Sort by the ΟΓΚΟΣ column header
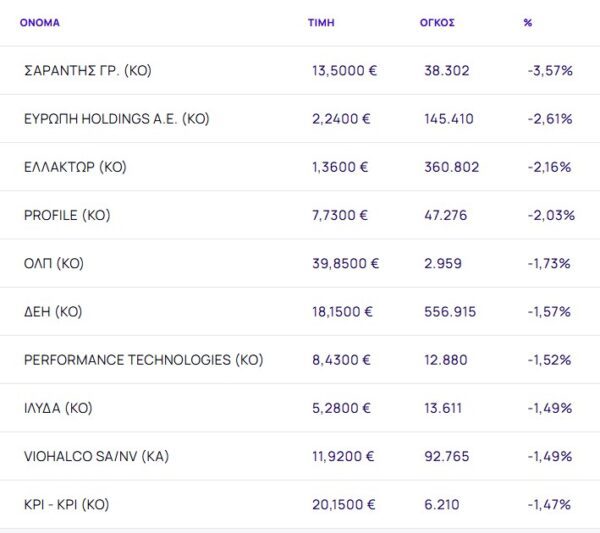The height and width of the screenshot is (533, 600). coord(437,22)
